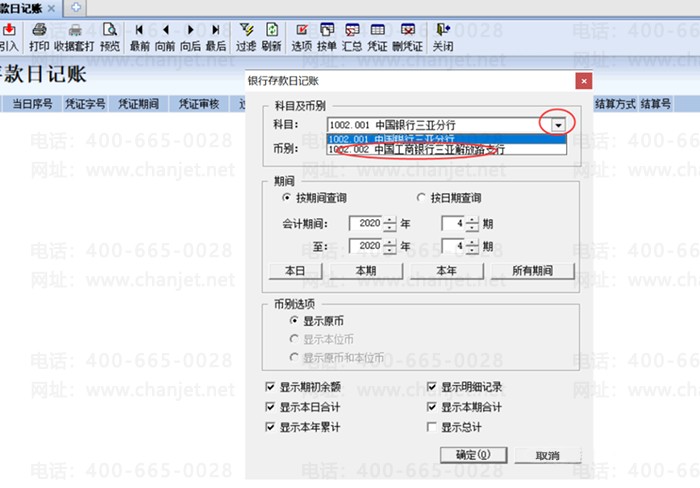
Task: Click the 凭证字号 column header
Action: (x=85, y=103)
